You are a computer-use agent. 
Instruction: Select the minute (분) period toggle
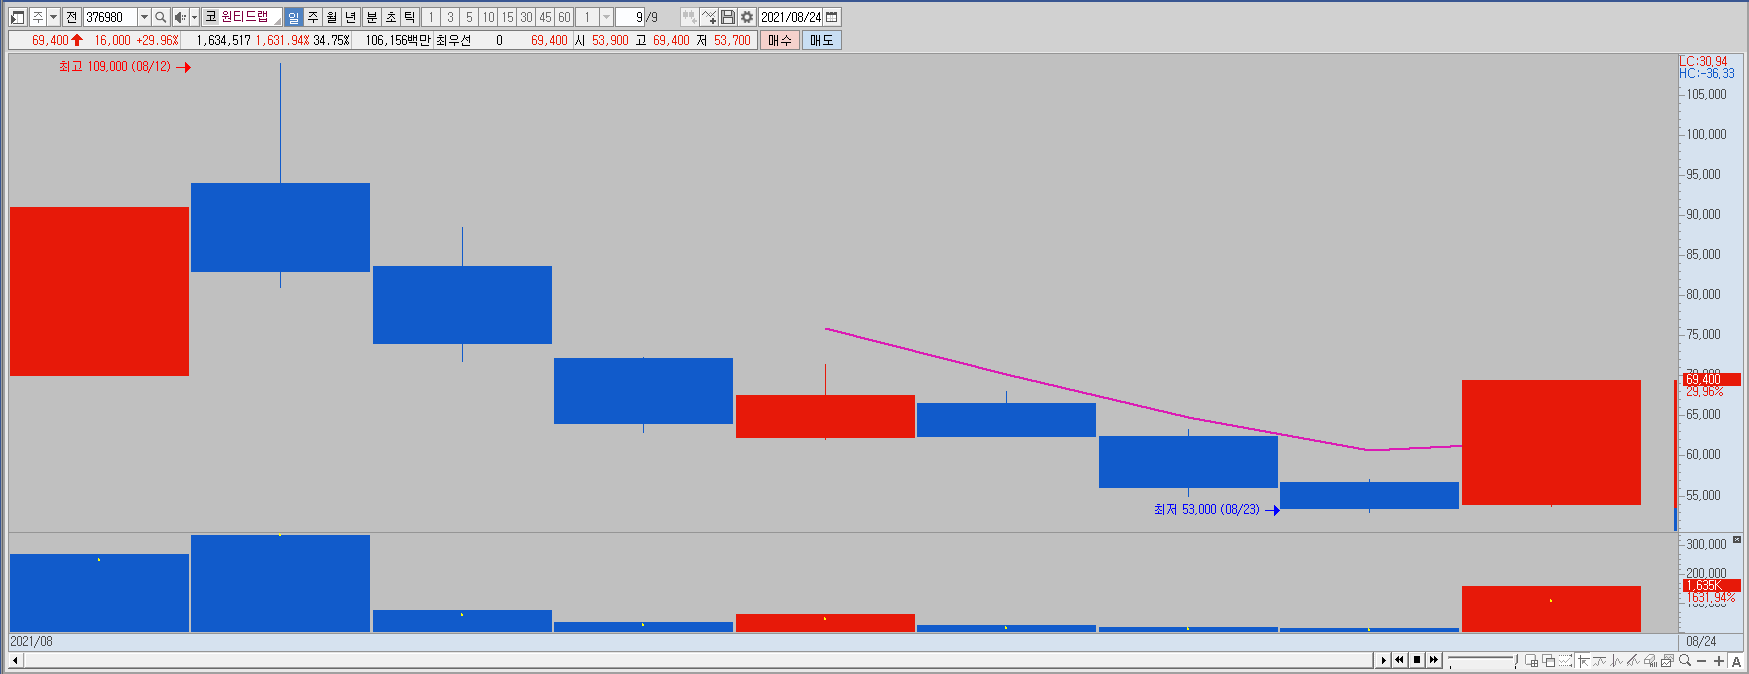pos(372,17)
